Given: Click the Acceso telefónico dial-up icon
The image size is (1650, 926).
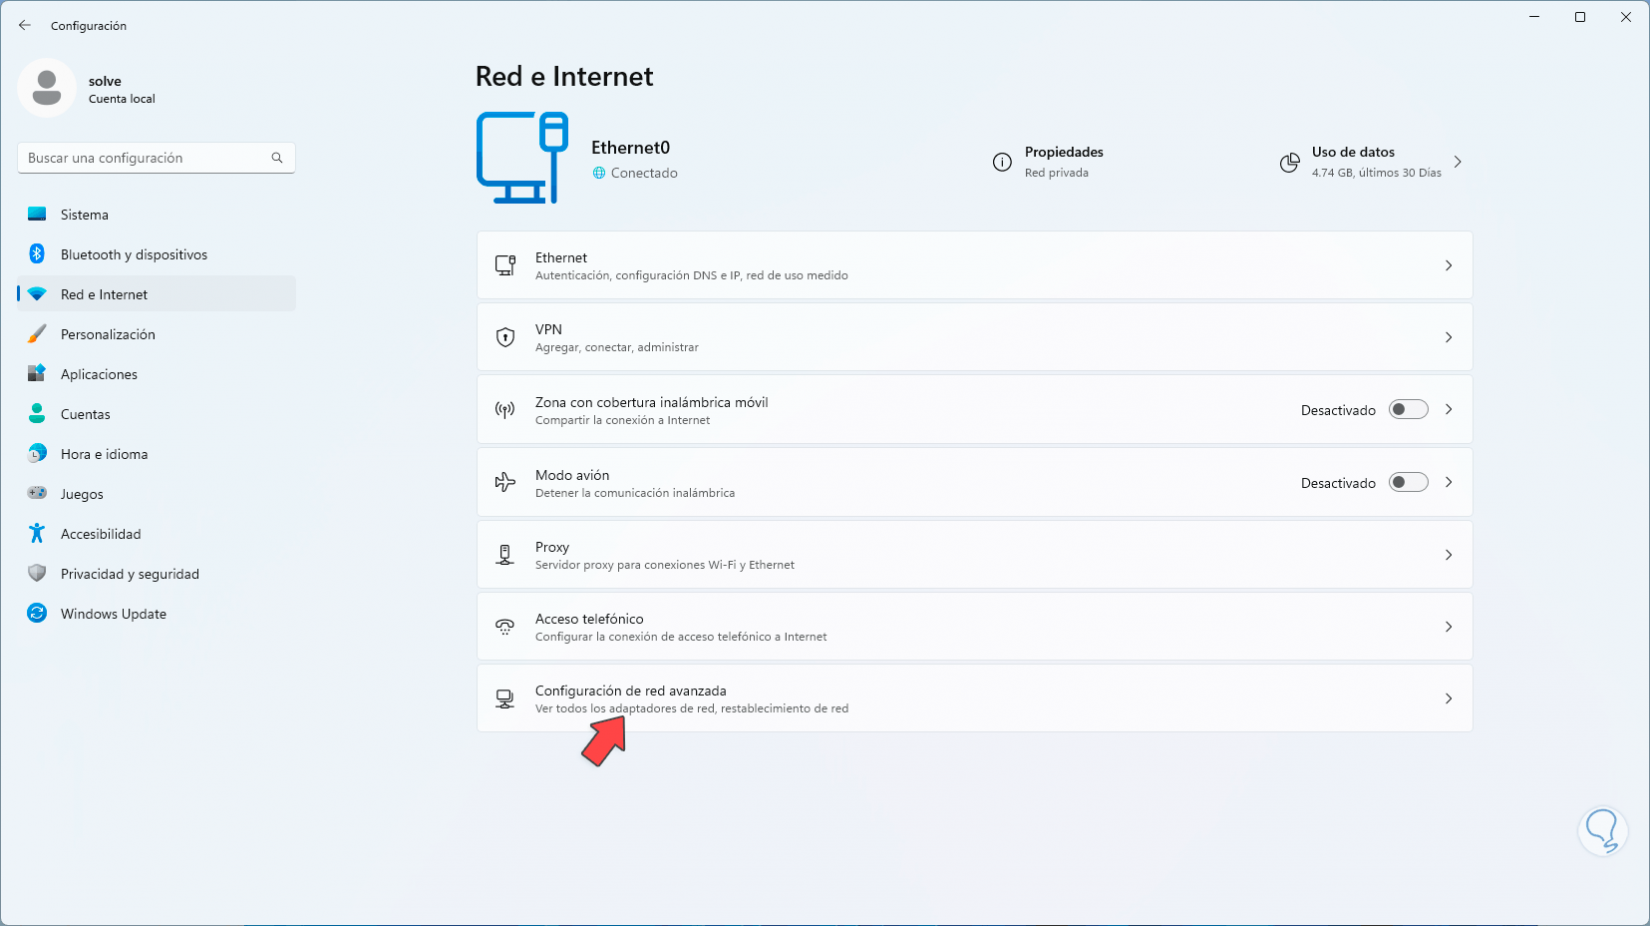Looking at the screenshot, I should pos(505,627).
